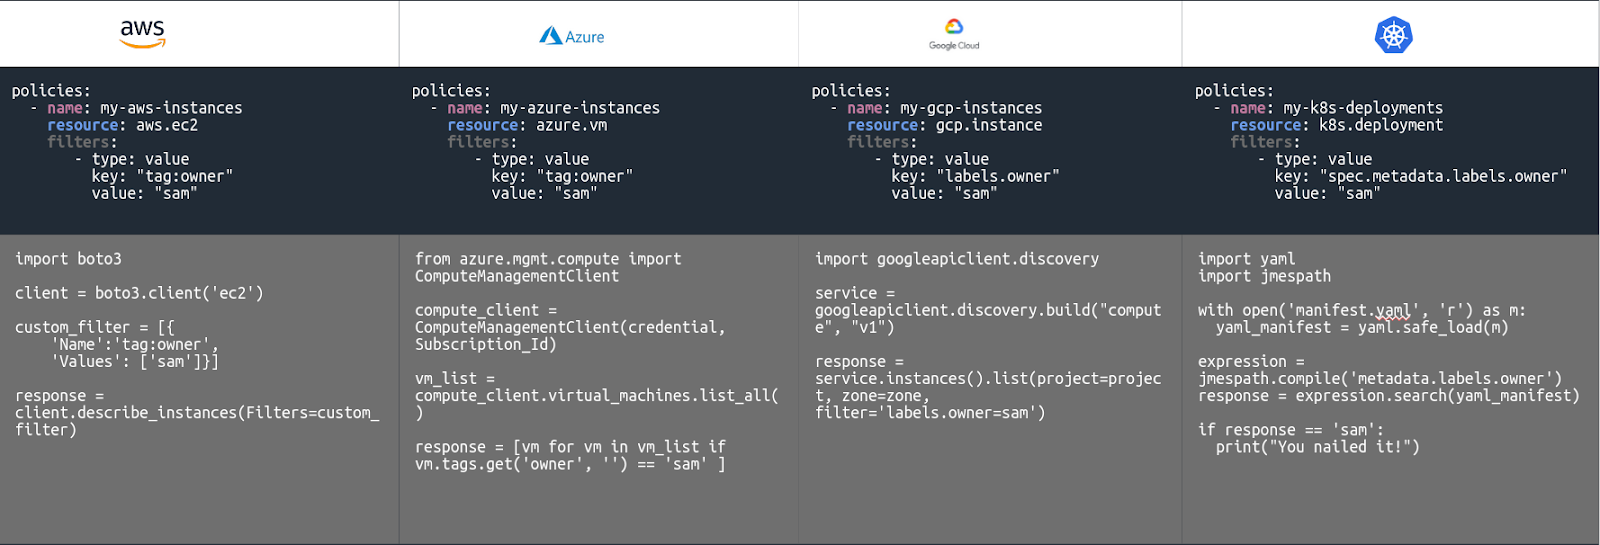
Task: Click the AWS logo
Action: (142, 33)
